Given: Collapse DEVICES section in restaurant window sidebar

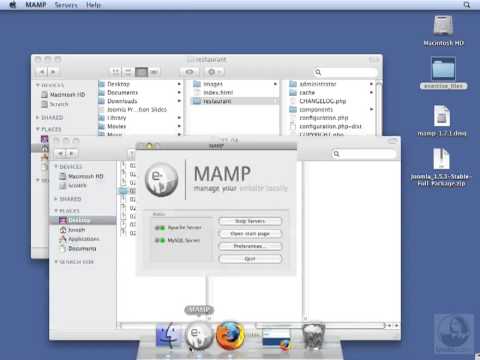Looking at the screenshot, I should click(x=38, y=85).
